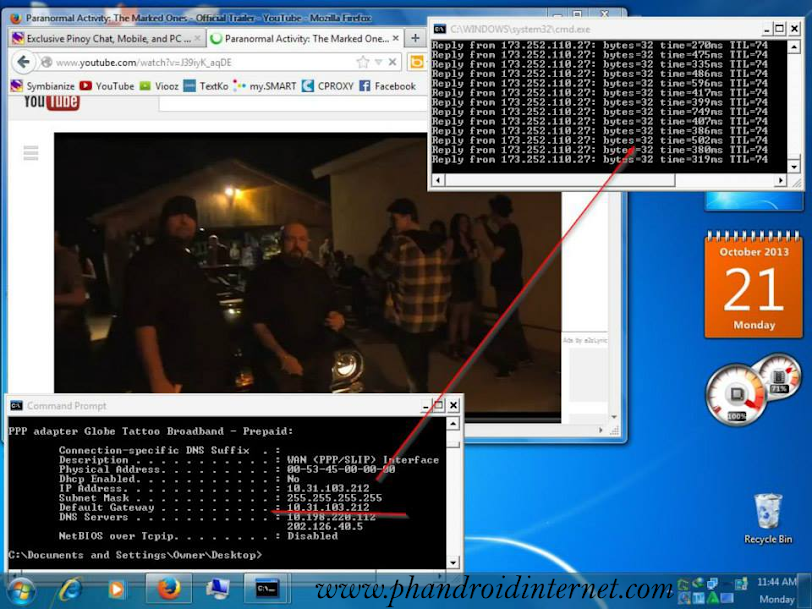Screen dimensions: 812x609
Task: Close the Exclusive Pinoy Chat tab
Action: (x=197, y=38)
